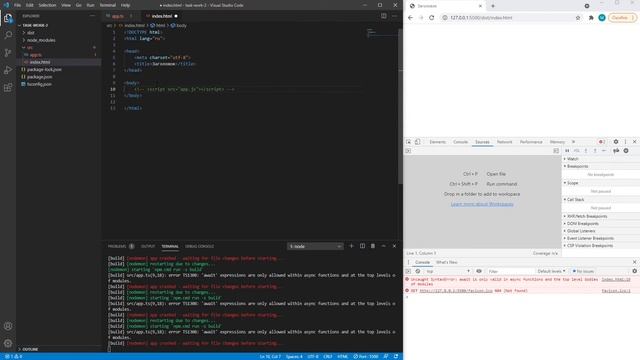
Task: Open Default levels dropdown in console
Action: point(551,271)
